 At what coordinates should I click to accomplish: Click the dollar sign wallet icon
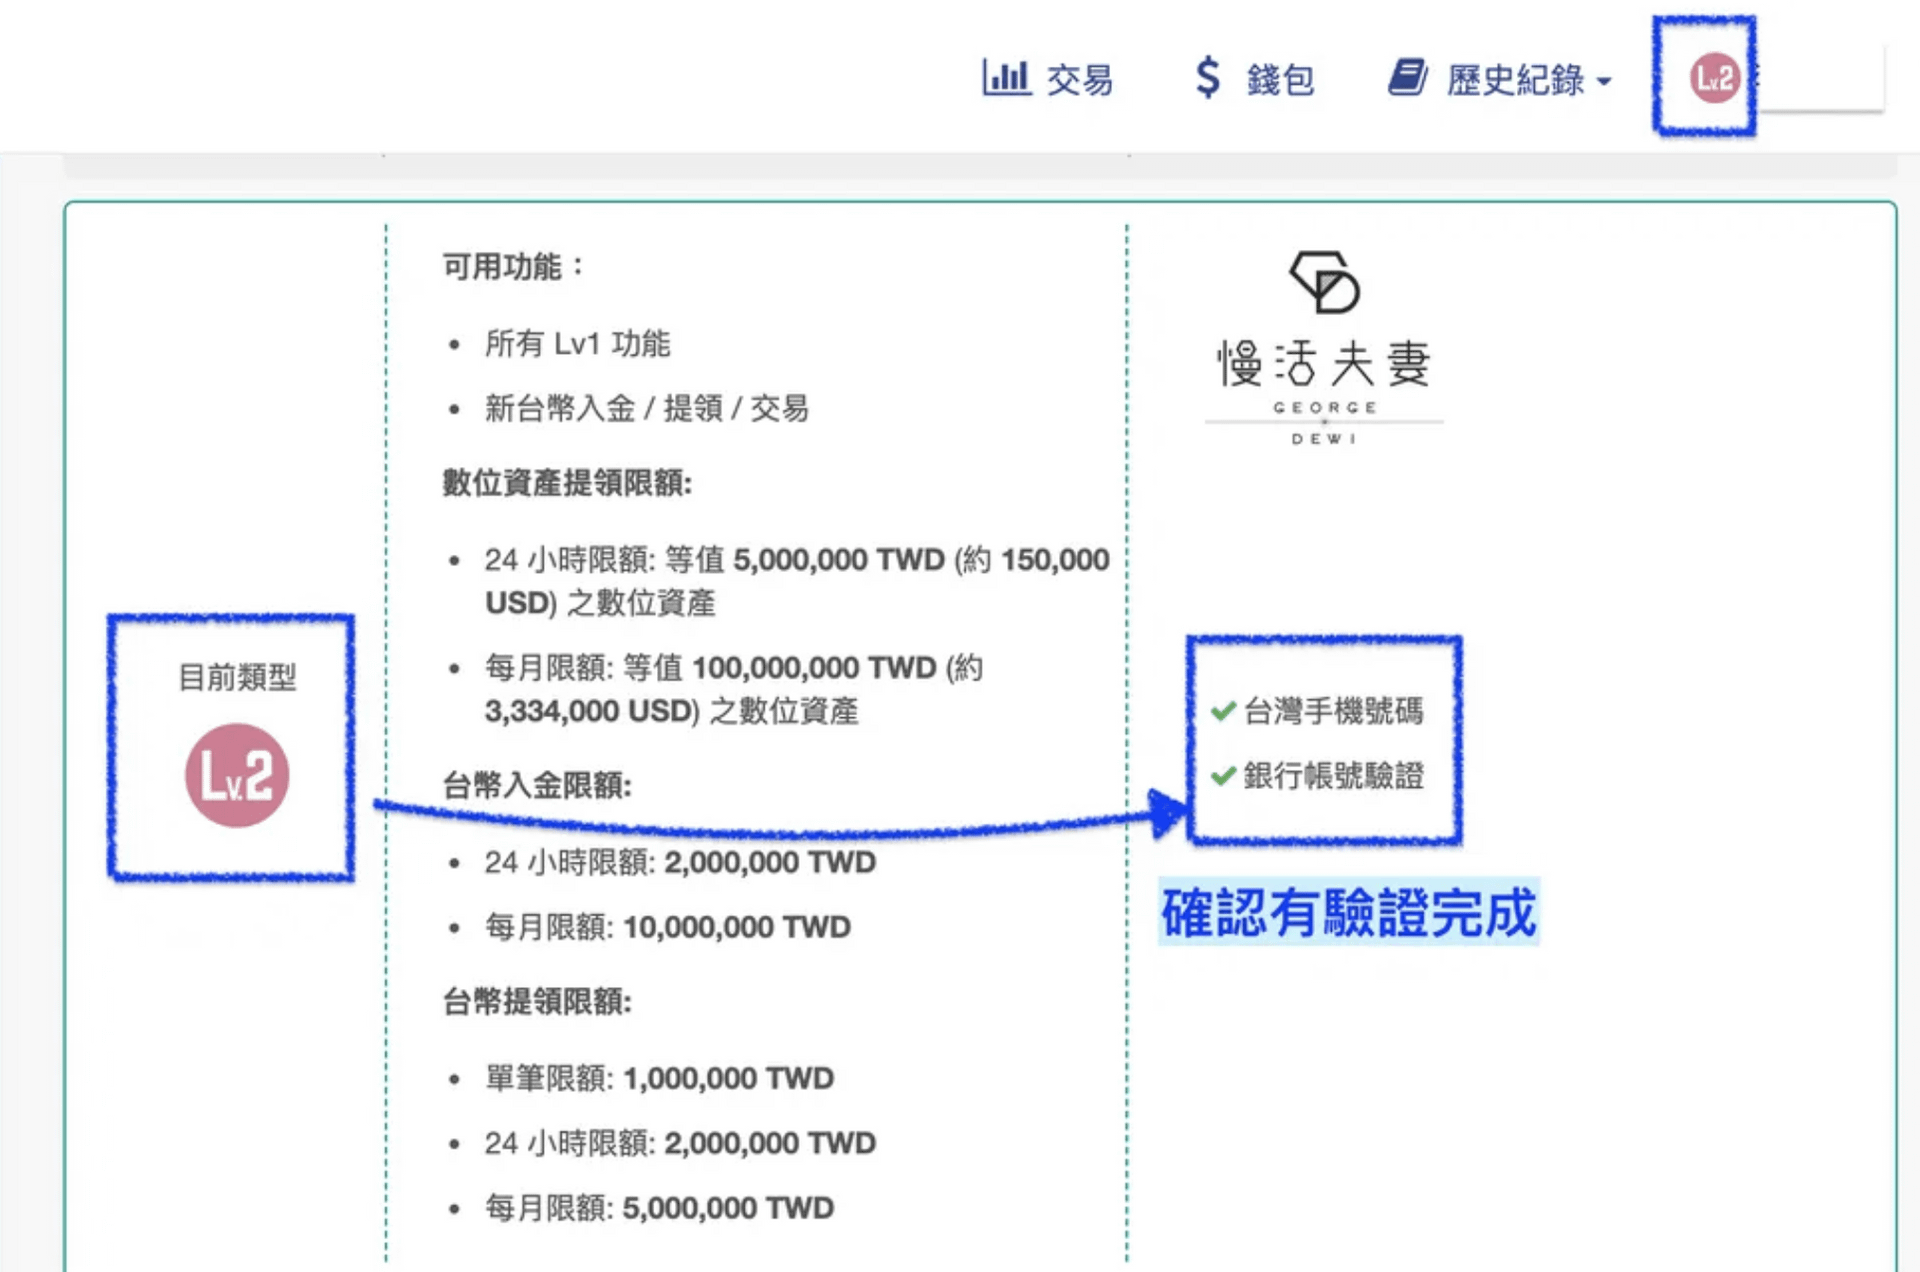tap(1208, 77)
